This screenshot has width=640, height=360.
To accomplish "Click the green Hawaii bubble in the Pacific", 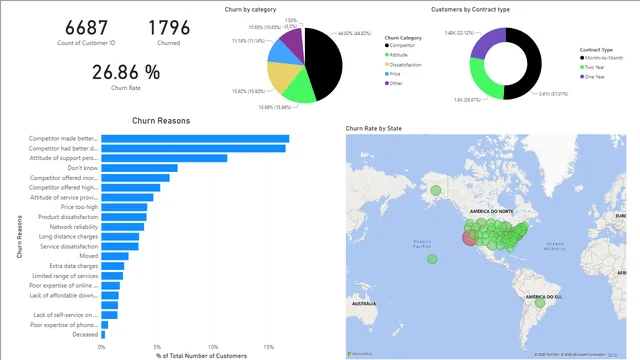I will pos(432,259).
